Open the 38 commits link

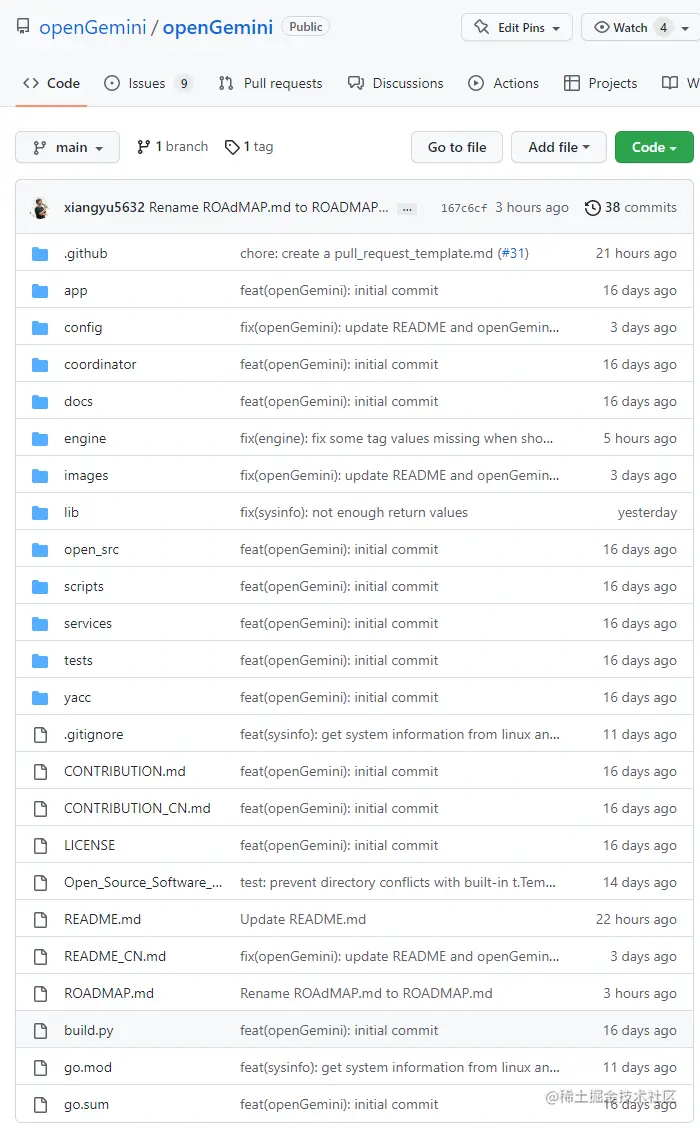[x=631, y=207]
